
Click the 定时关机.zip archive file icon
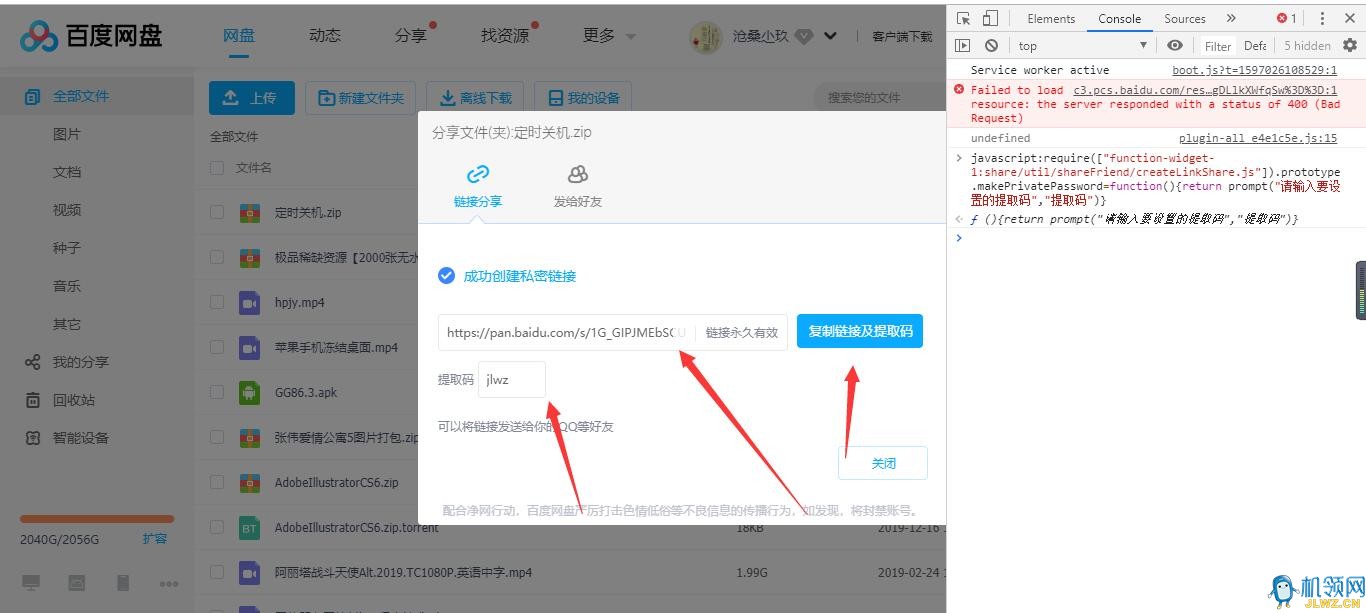[249, 213]
